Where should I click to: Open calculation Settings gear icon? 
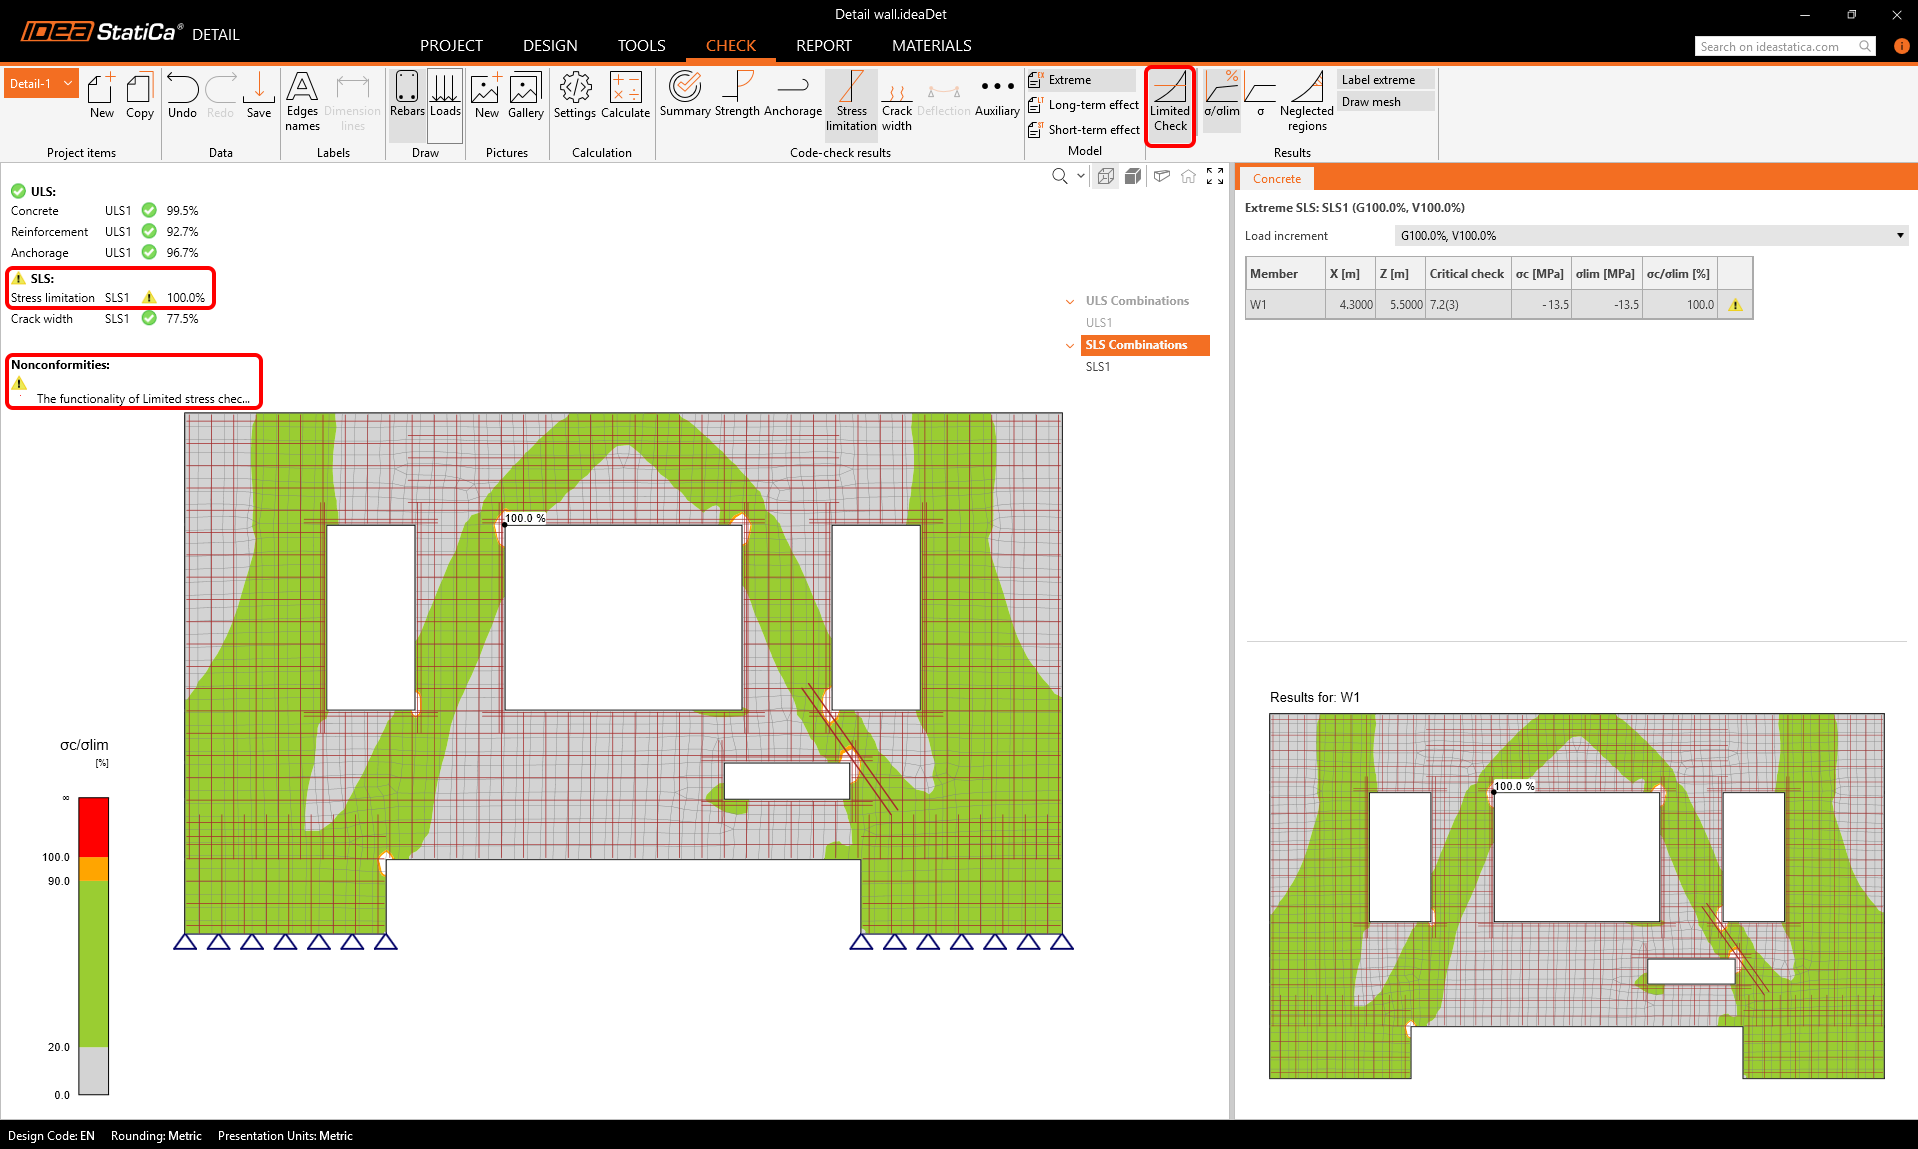(x=574, y=96)
